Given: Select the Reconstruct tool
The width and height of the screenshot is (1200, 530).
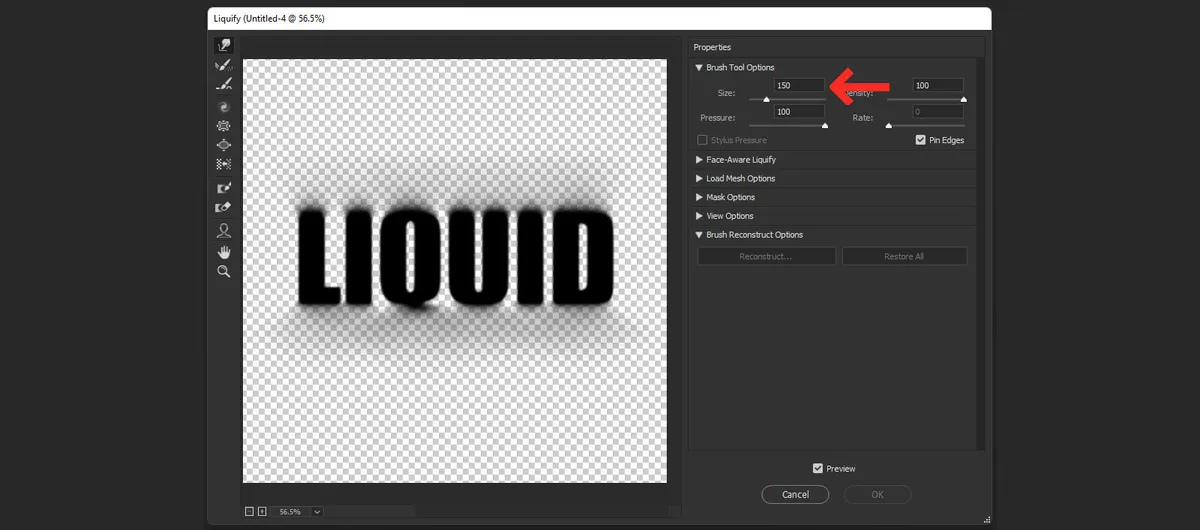Looking at the screenshot, I should point(224,65).
